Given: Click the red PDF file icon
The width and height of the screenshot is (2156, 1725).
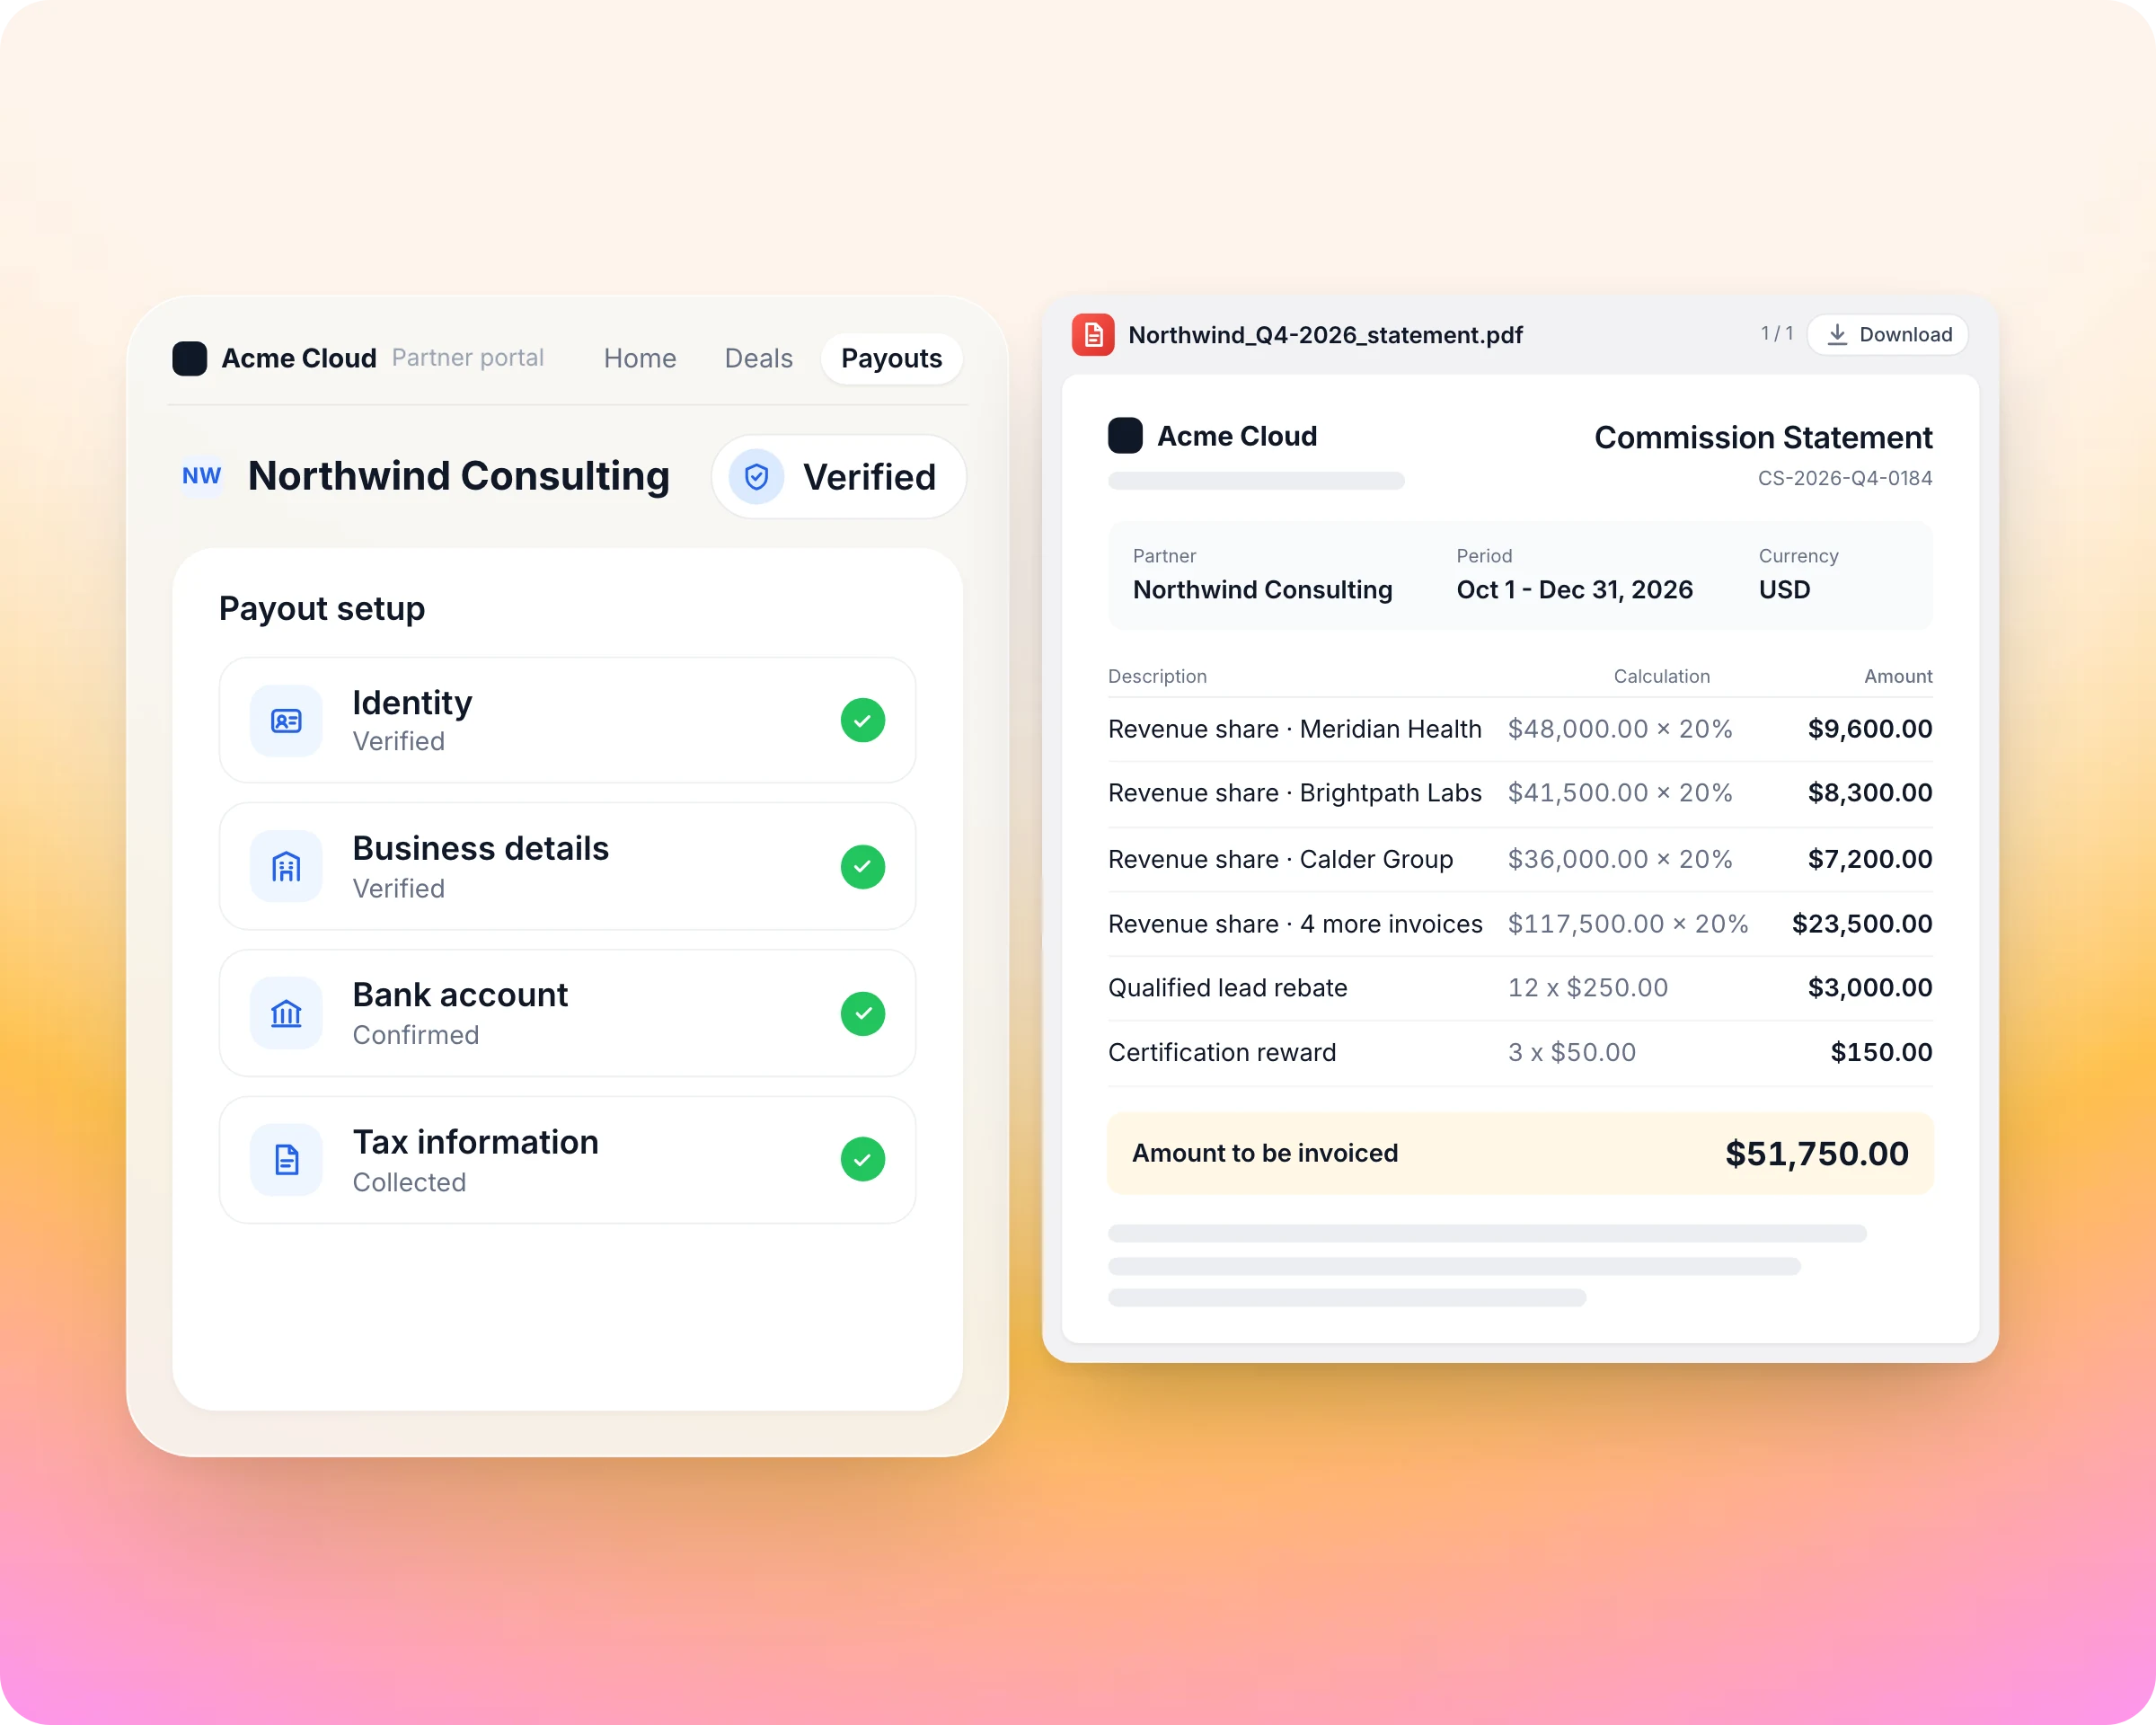Looking at the screenshot, I should (1093, 335).
